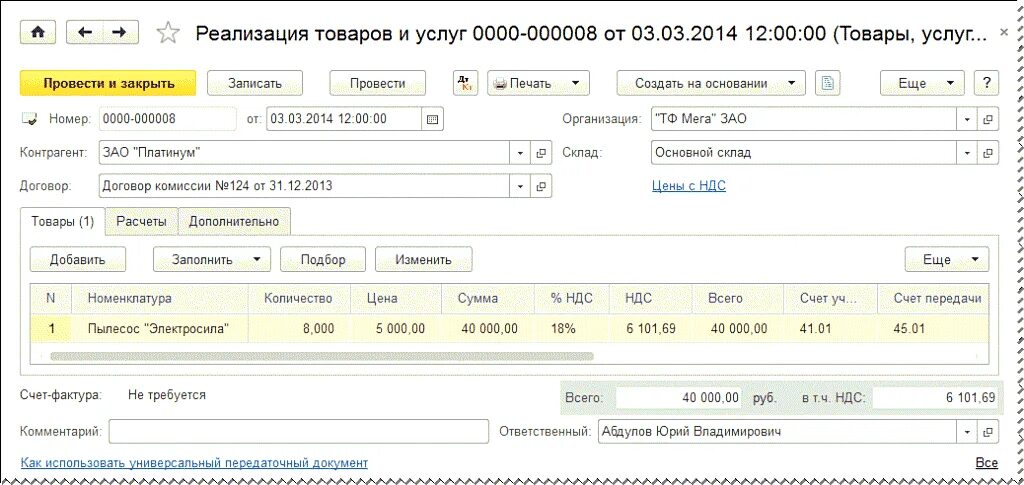Select the 18% НДС rate cell
Screen dimensions: 1024x485
point(572,328)
